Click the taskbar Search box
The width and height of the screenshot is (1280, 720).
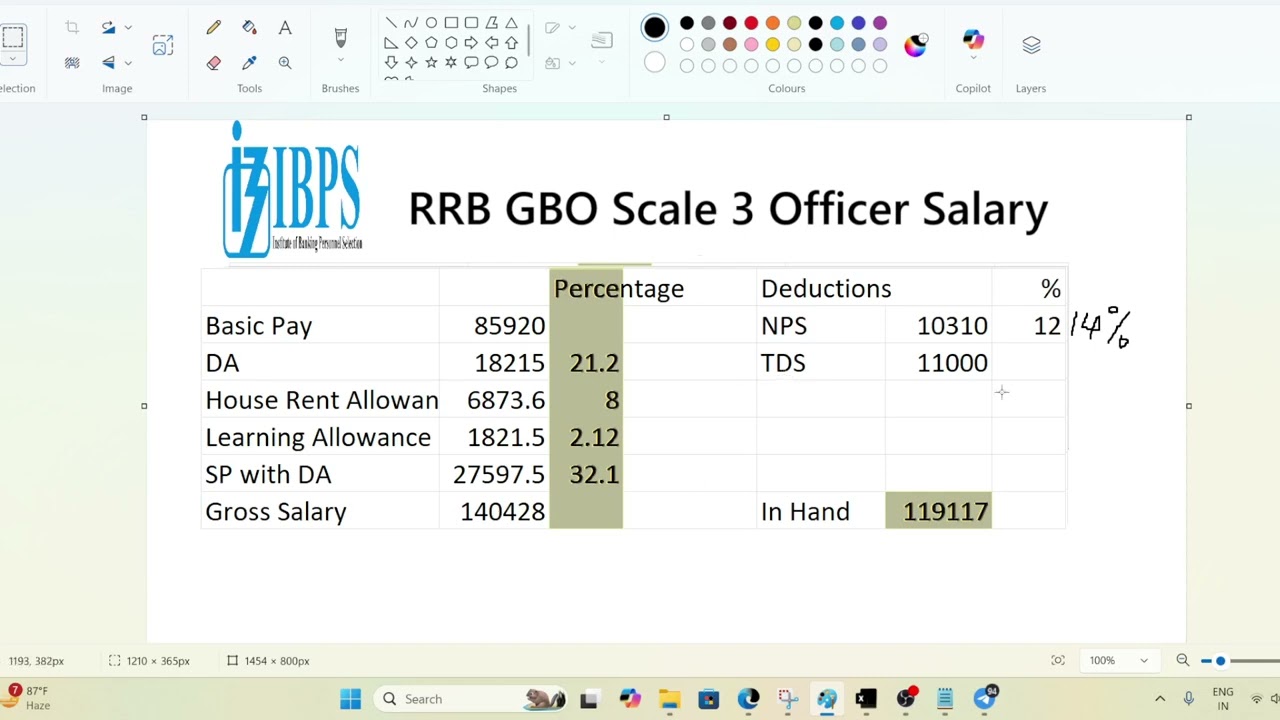[x=470, y=699]
